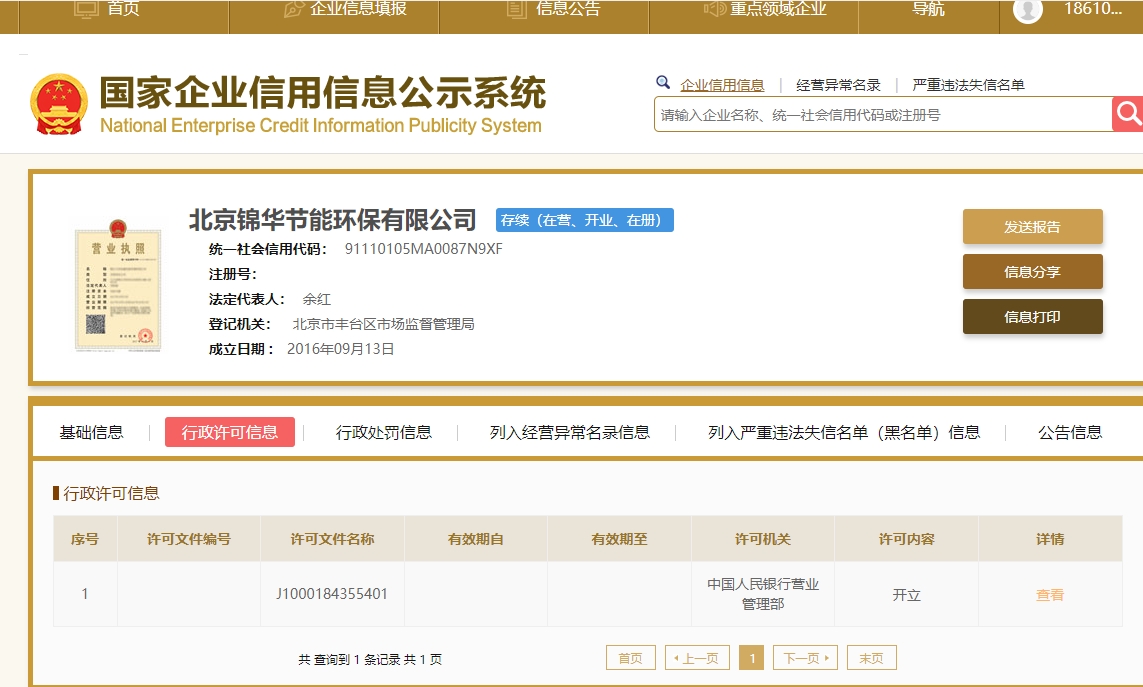Go to the 首页 pagination button
The height and width of the screenshot is (687, 1143).
(631, 658)
